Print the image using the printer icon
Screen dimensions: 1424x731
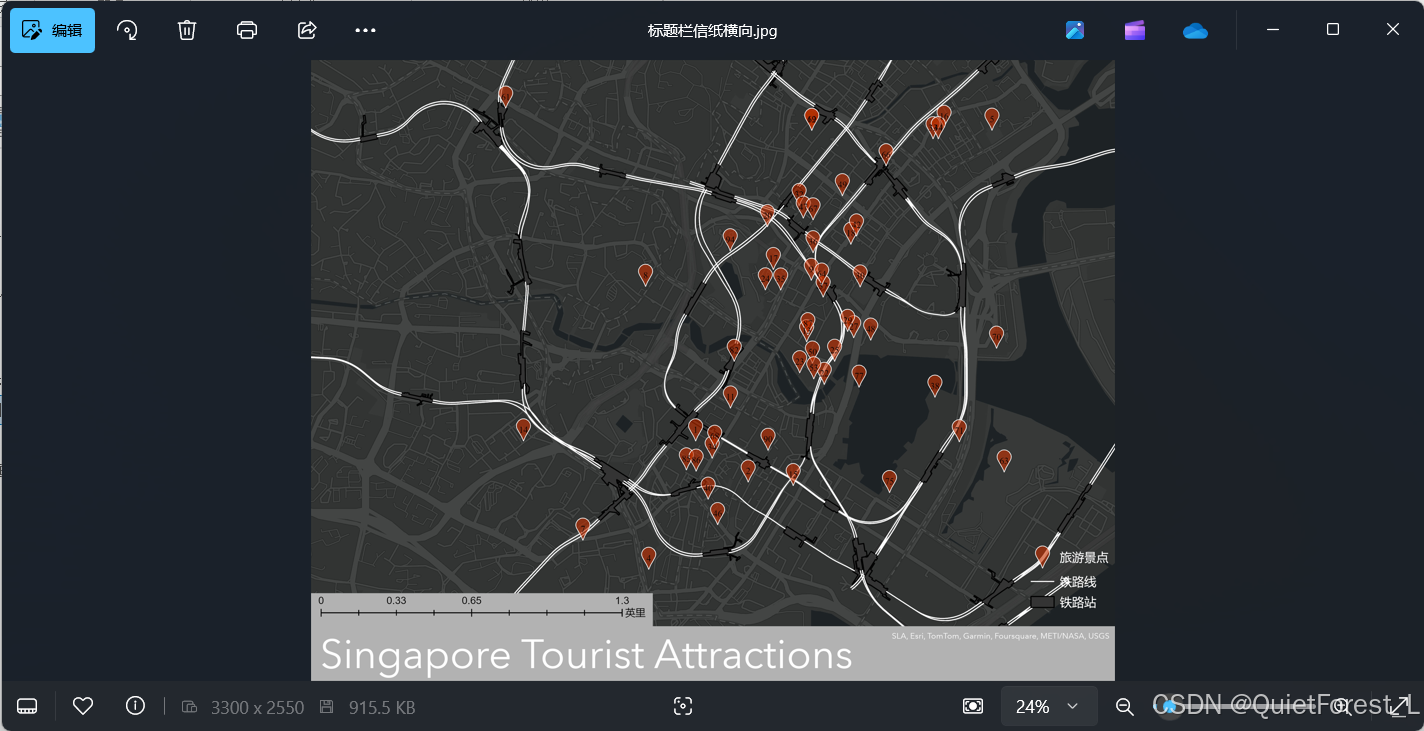pyautogui.click(x=247, y=30)
